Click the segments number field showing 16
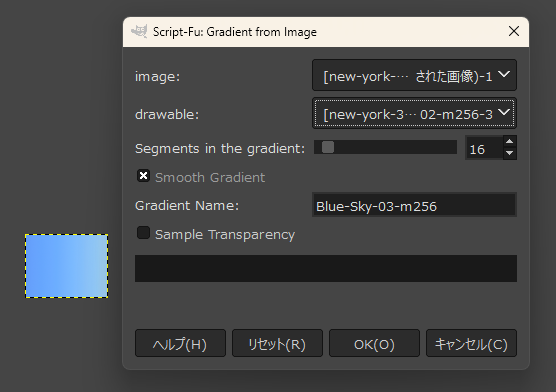Image resolution: width=556 pixels, height=392 pixels. (x=484, y=148)
